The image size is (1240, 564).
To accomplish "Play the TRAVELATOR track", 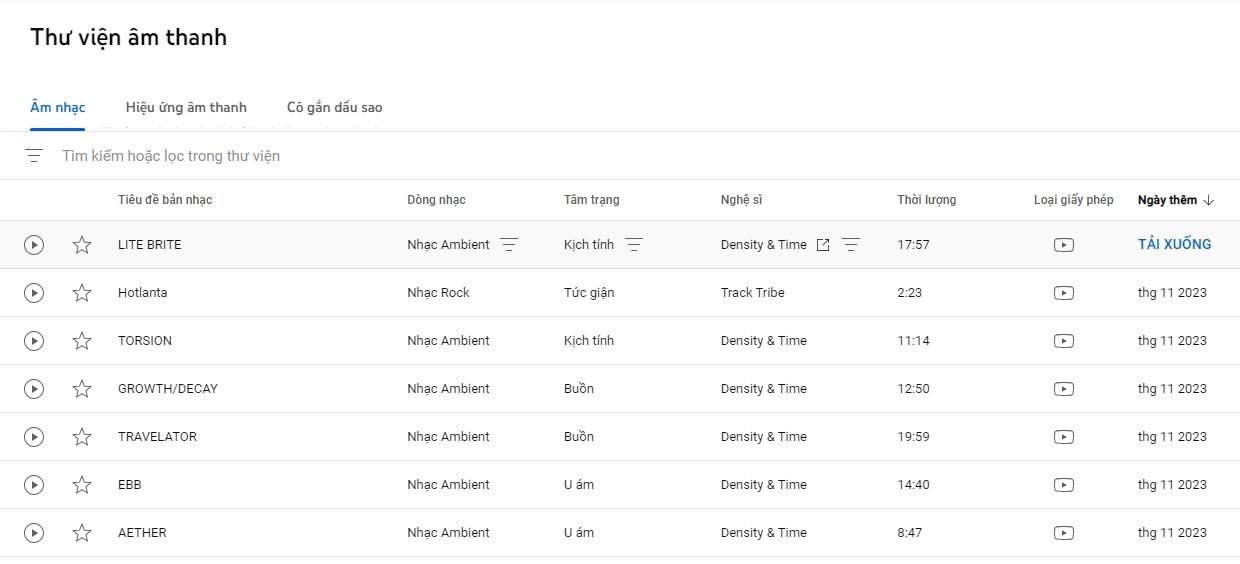I will coord(34,437).
